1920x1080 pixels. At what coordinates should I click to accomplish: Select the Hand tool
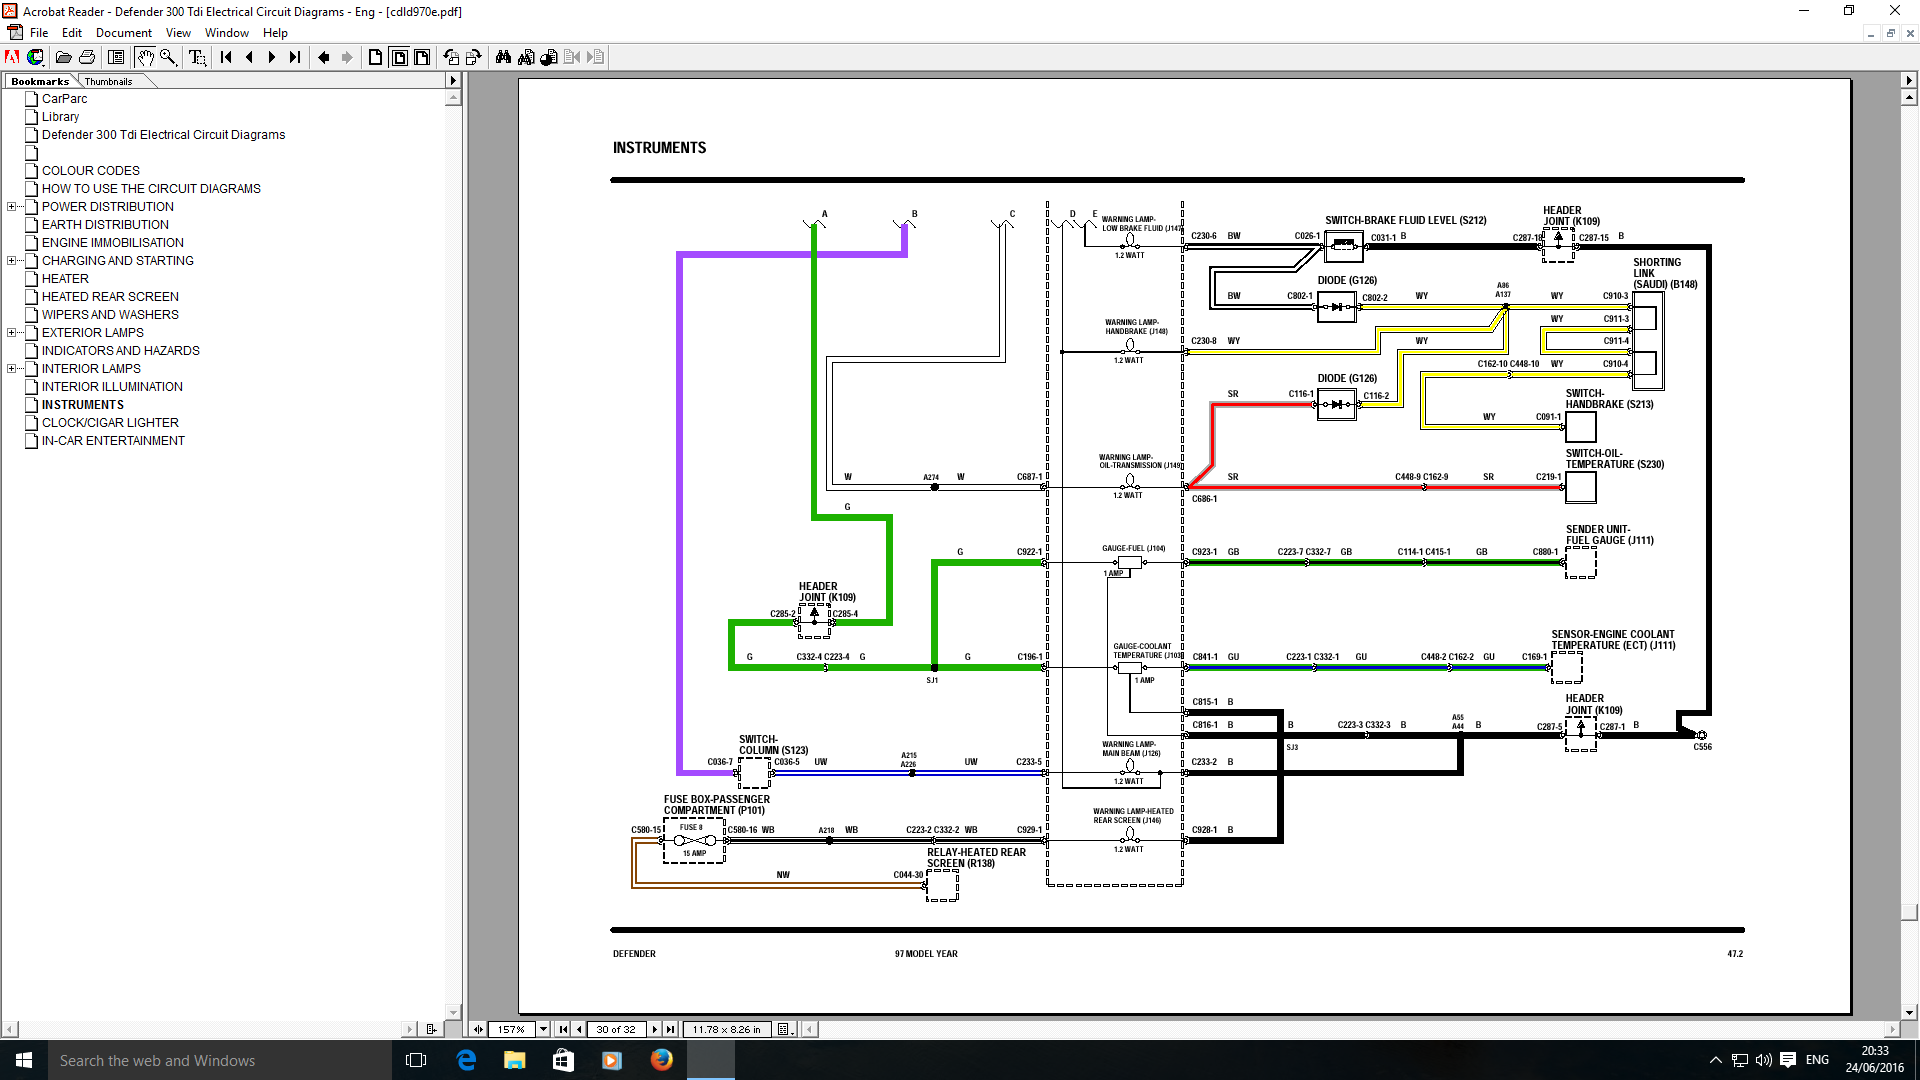tap(145, 57)
